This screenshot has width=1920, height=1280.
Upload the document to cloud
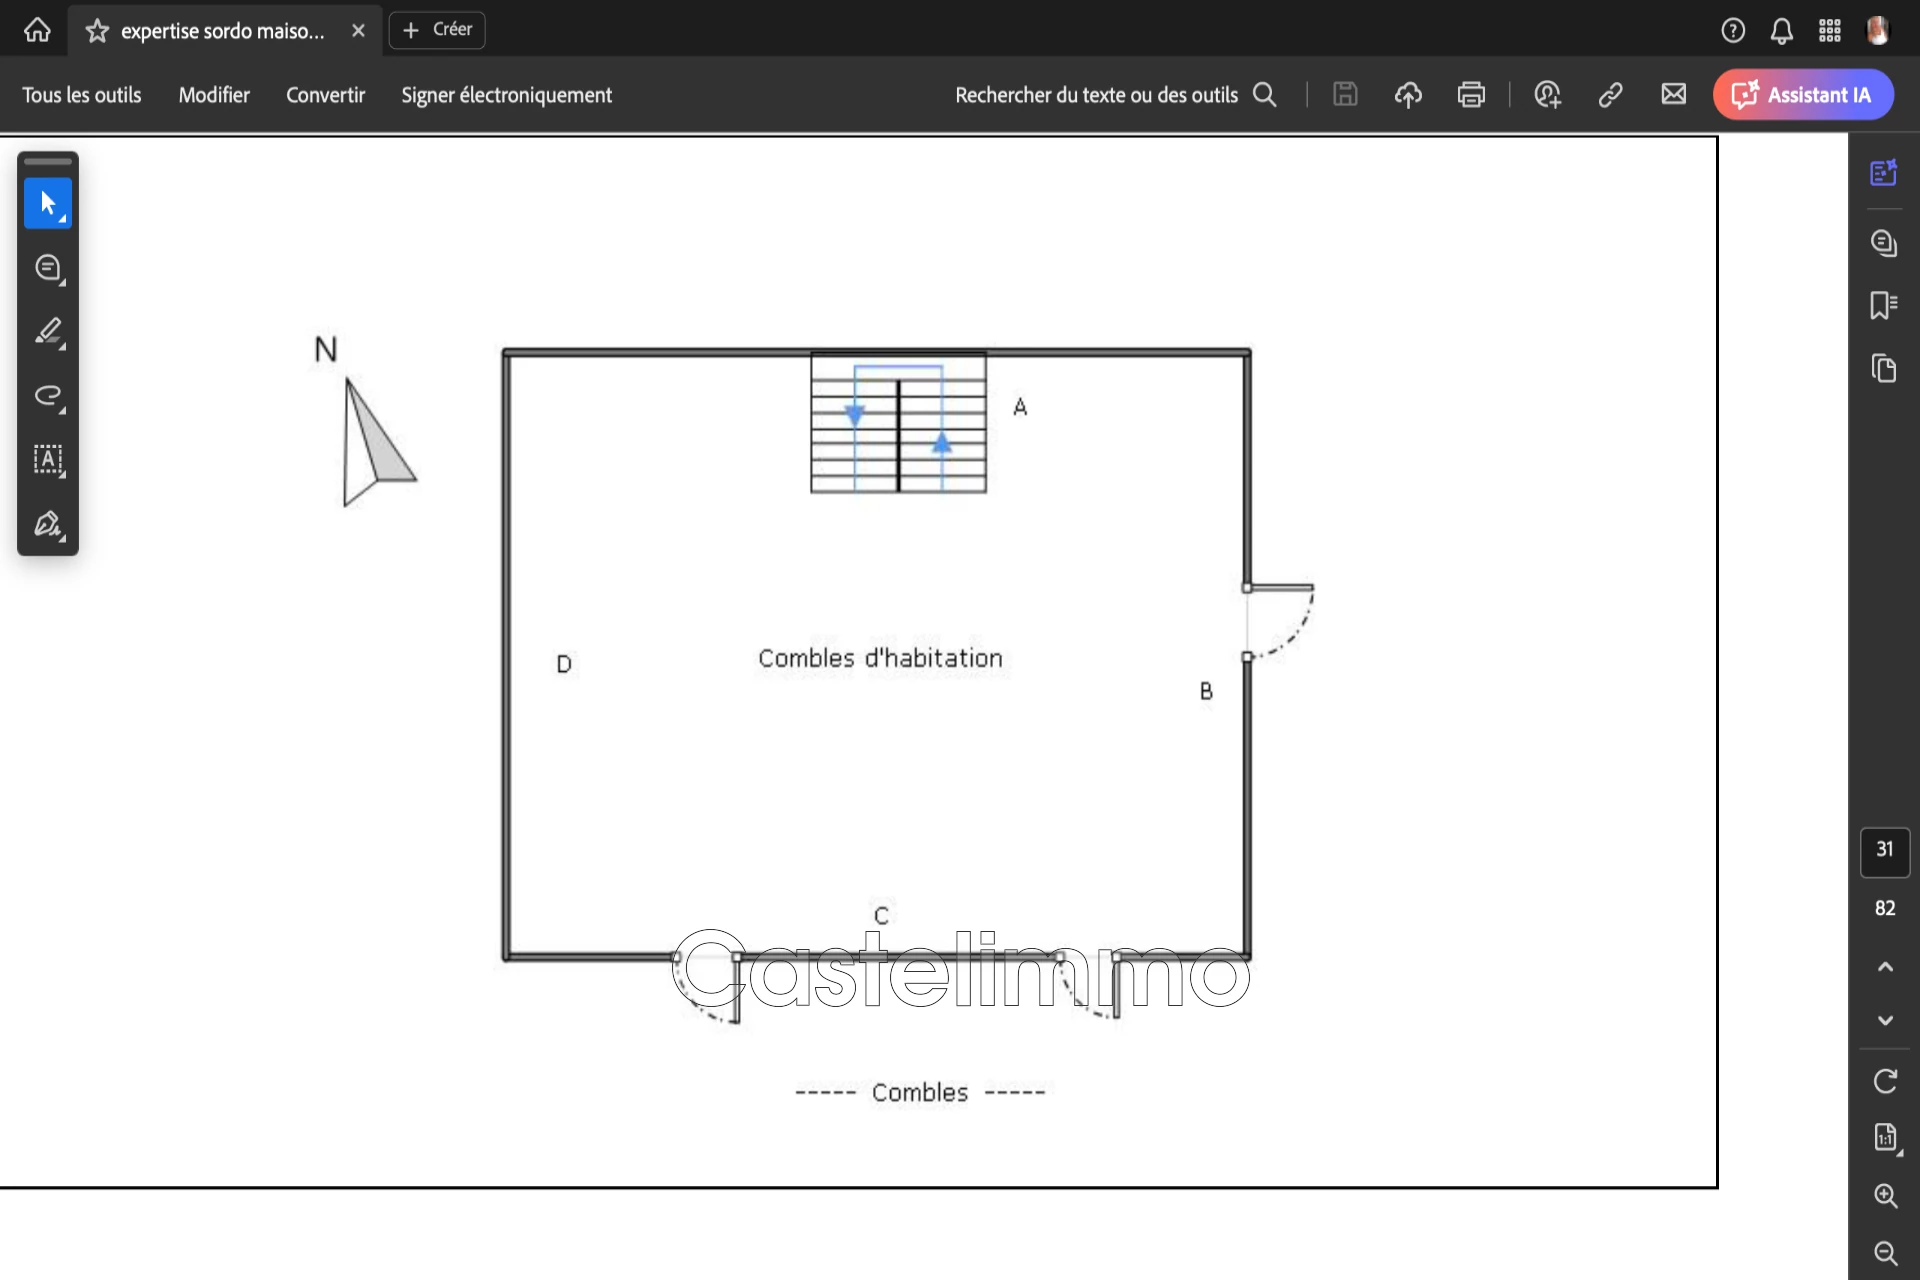[x=1408, y=95]
